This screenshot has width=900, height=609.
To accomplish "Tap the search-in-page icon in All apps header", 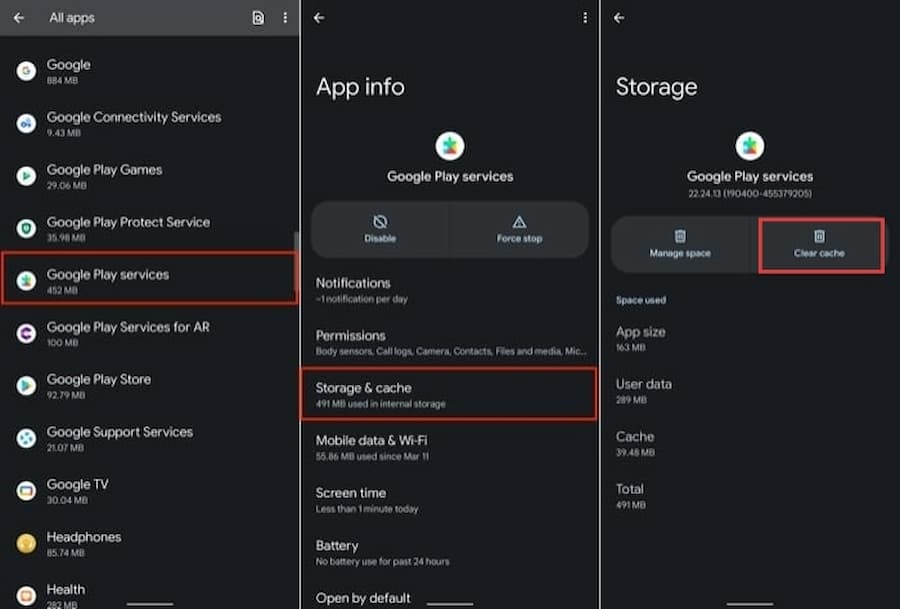I will [x=258, y=18].
